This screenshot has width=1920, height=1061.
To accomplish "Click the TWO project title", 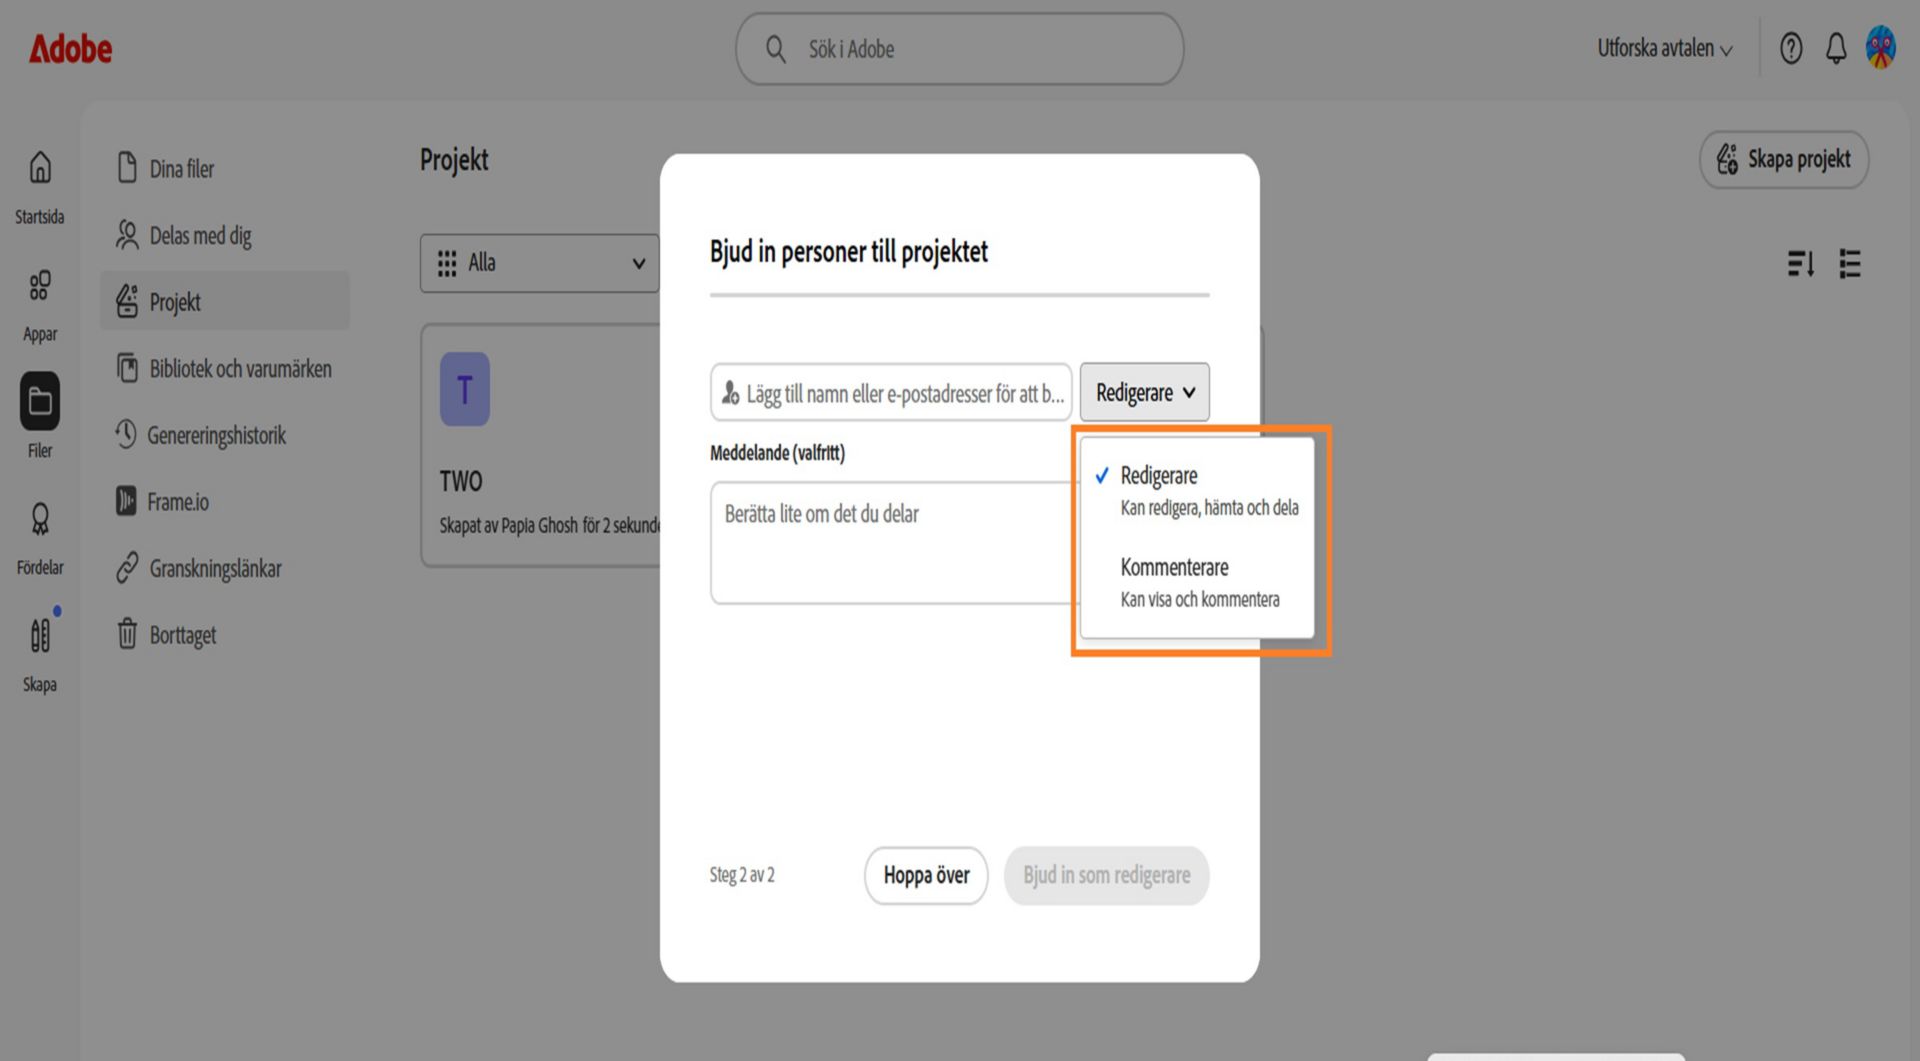I will coord(461,482).
